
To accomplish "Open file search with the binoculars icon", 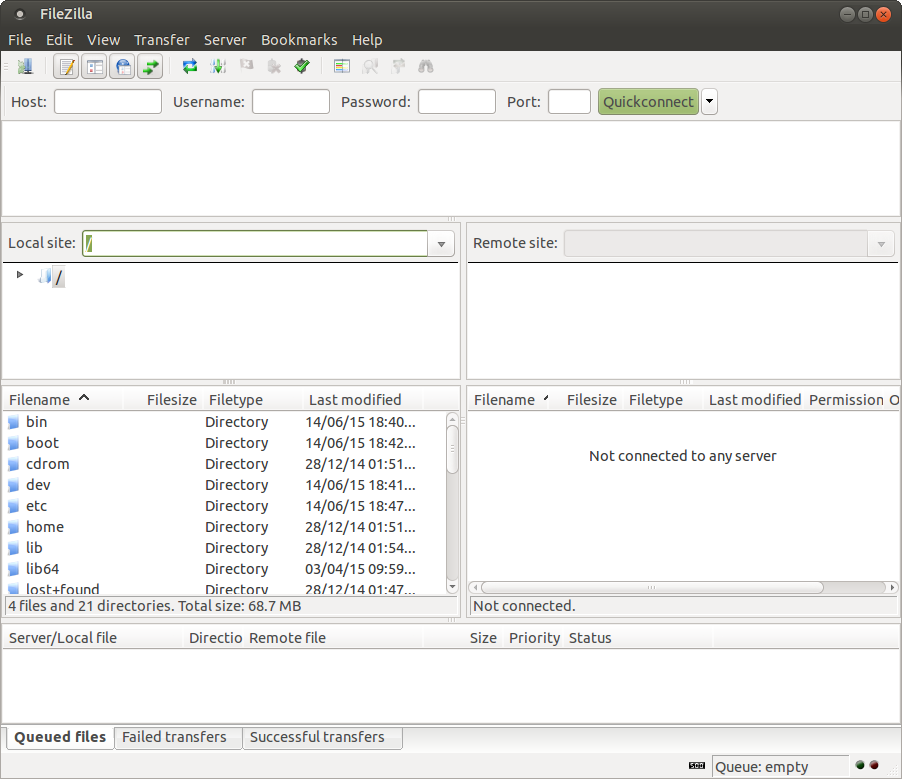I will tap(425, 66).
